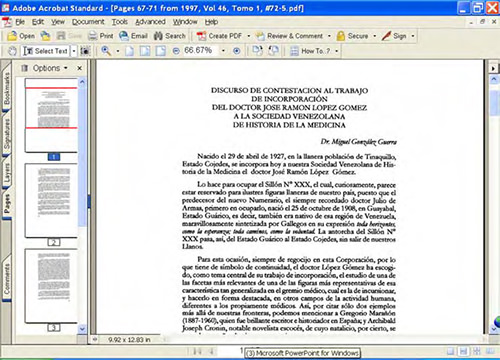Open the View menu
This screenshot has height=360, width=500.
coord(58,22)
